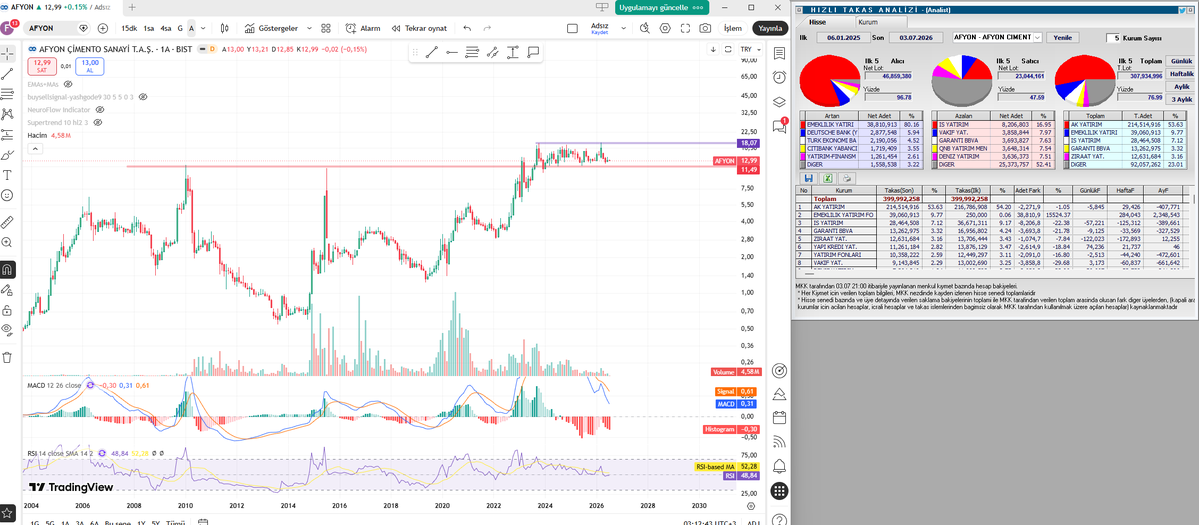The width and height of the screenshot is (1199, 525).
Task: Open the AFYON symbol search field
Action: pyautogui.click(x=57, y=28)
